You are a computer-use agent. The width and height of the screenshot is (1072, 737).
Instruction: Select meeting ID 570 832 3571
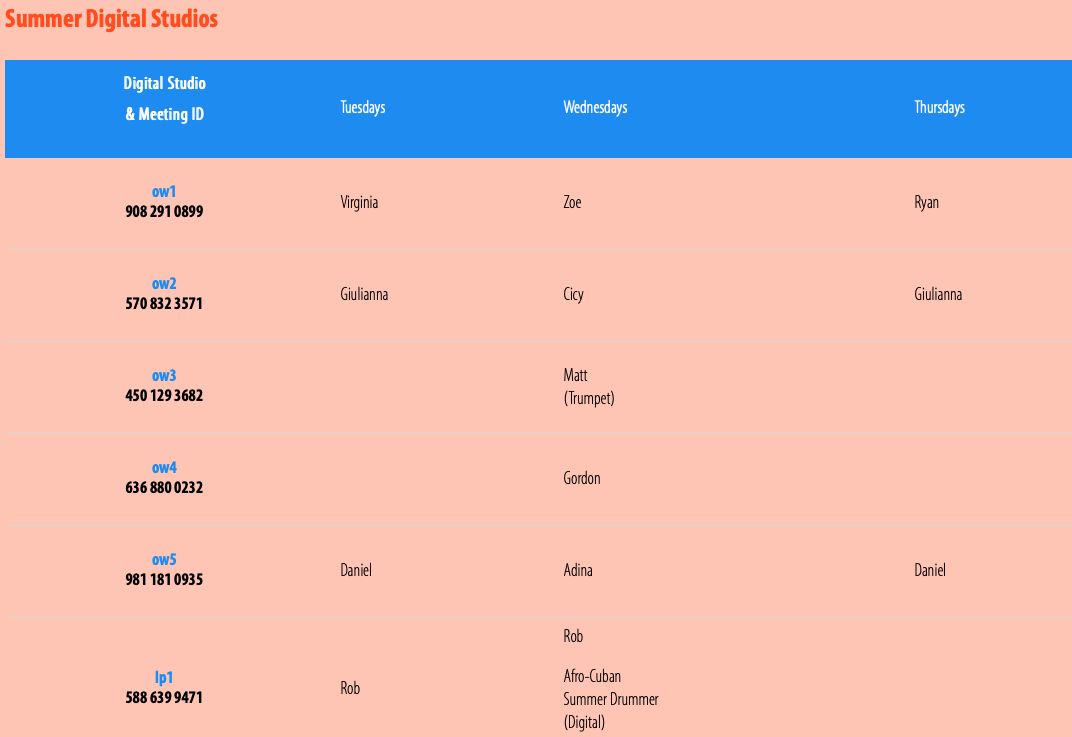(x=164, y=304)
